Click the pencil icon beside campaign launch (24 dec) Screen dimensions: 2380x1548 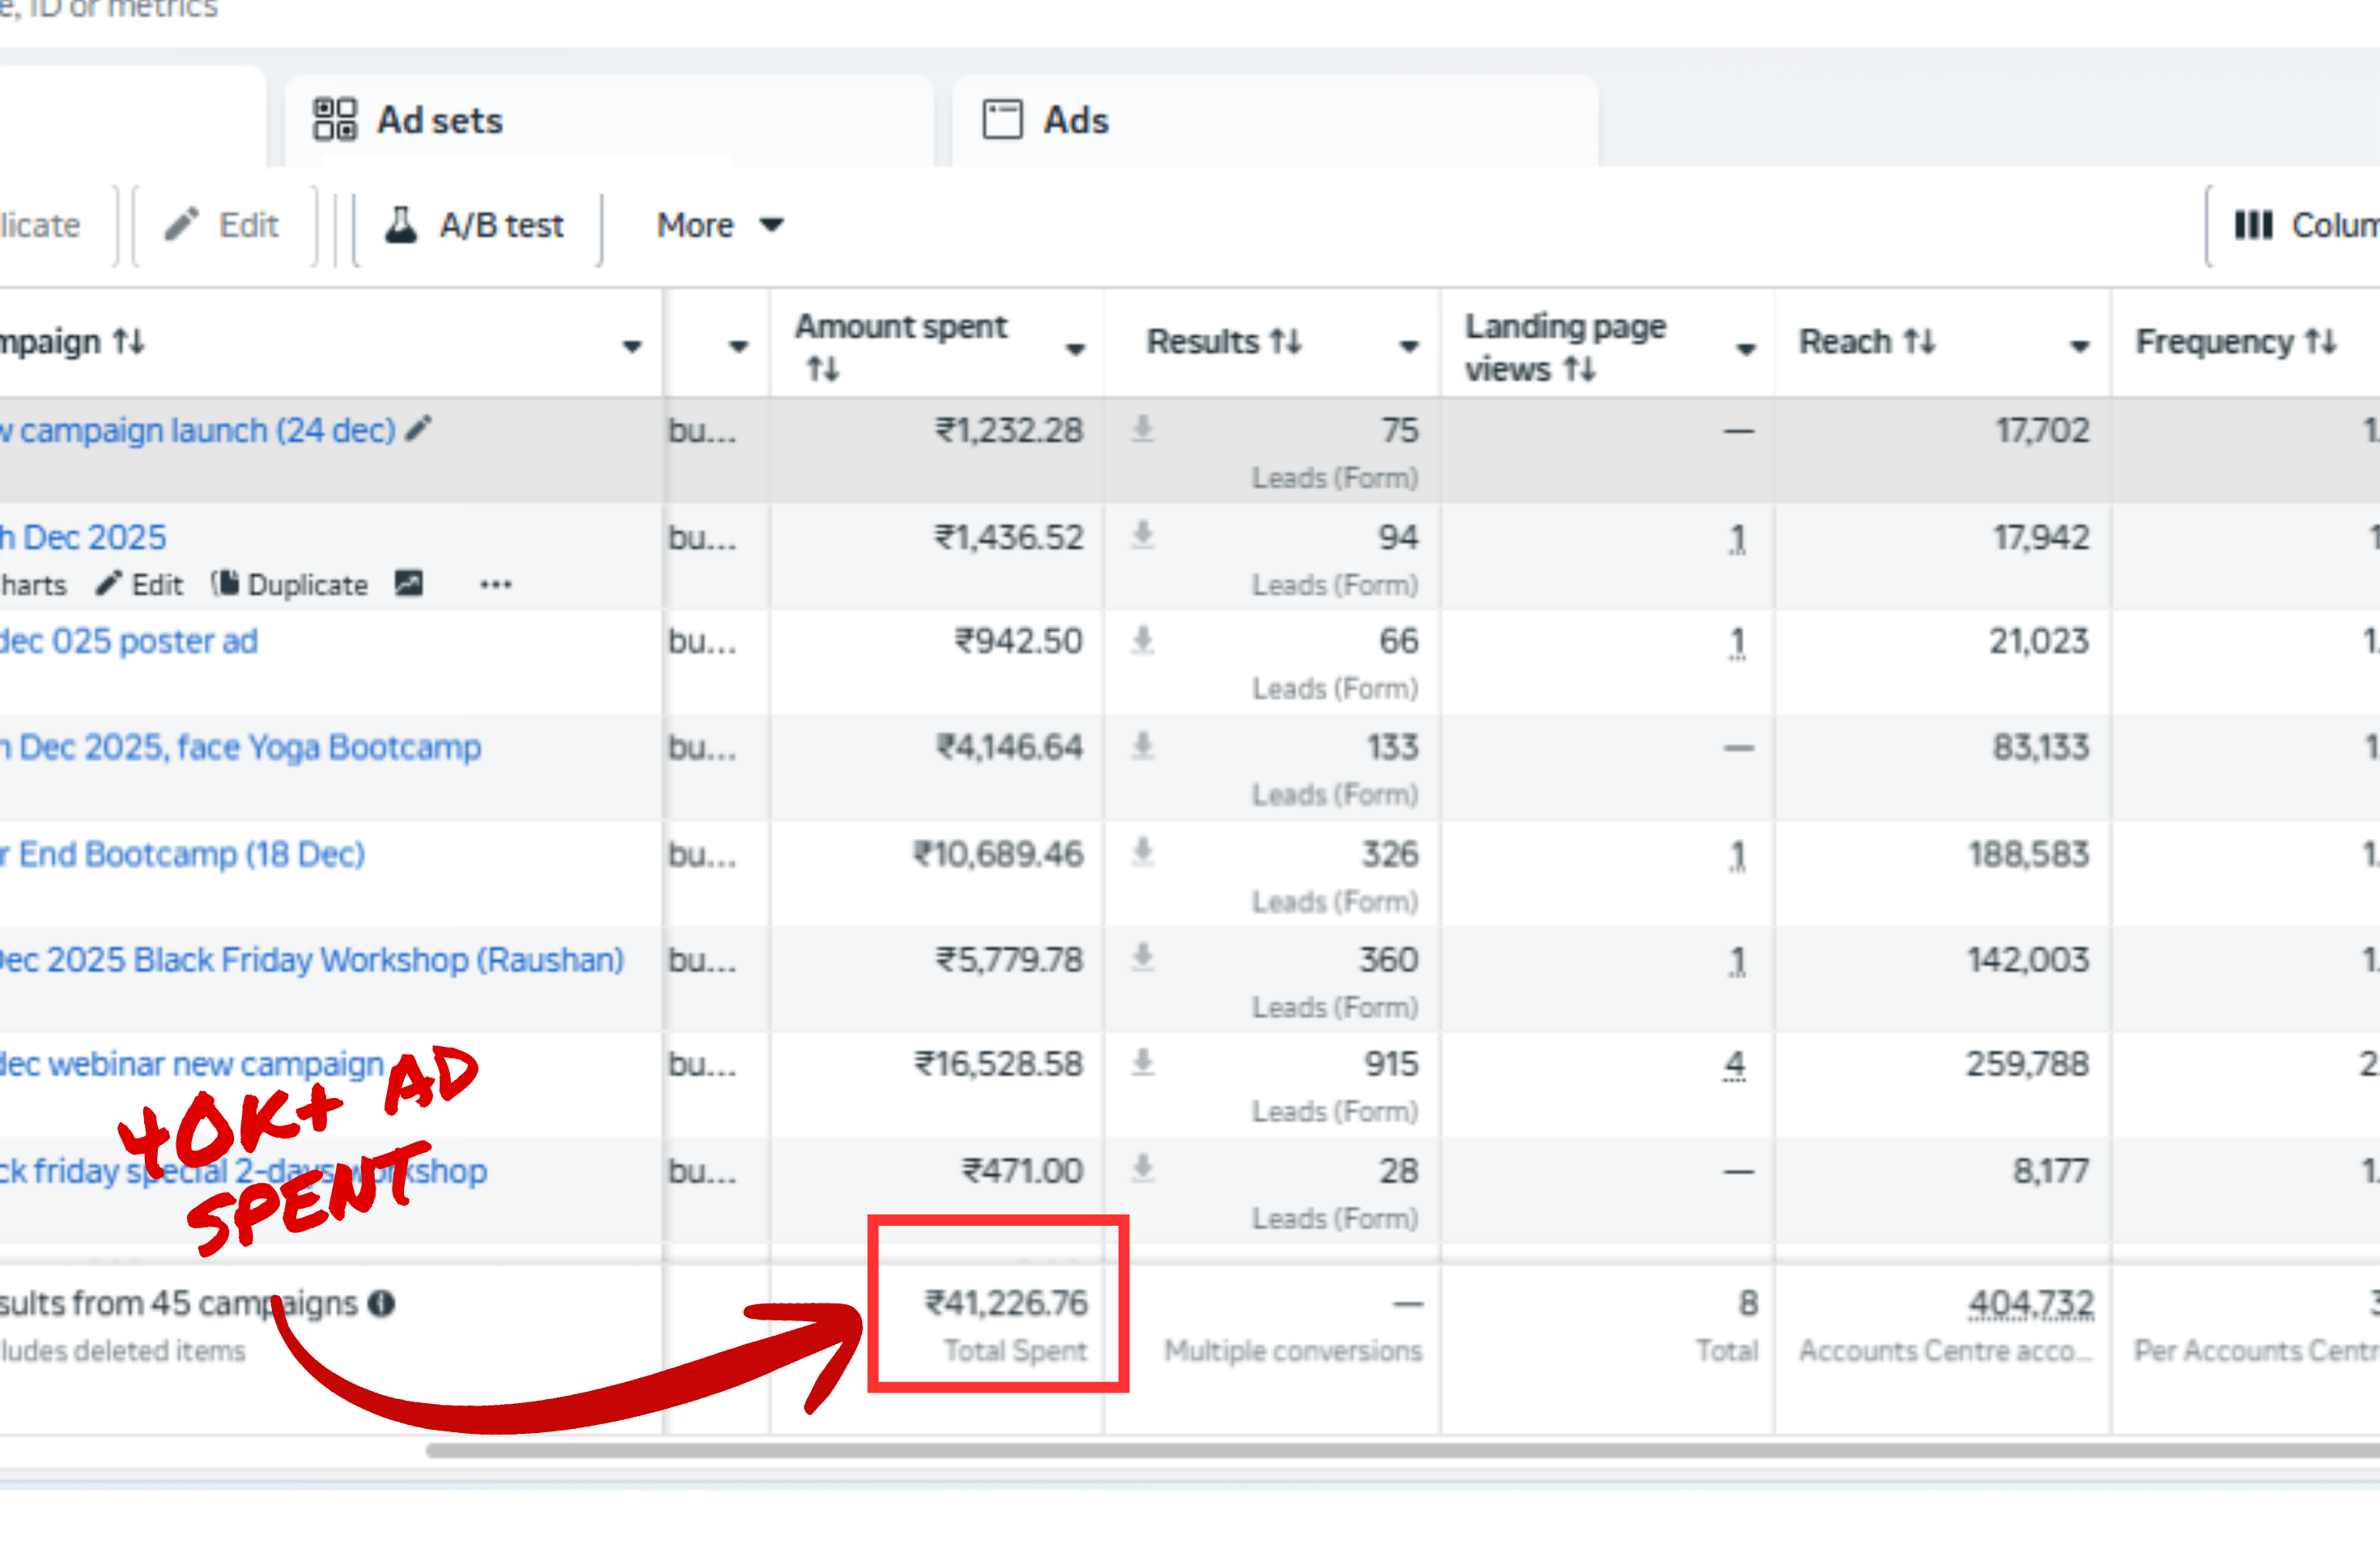pyautogui.click(x=419, y=429)
